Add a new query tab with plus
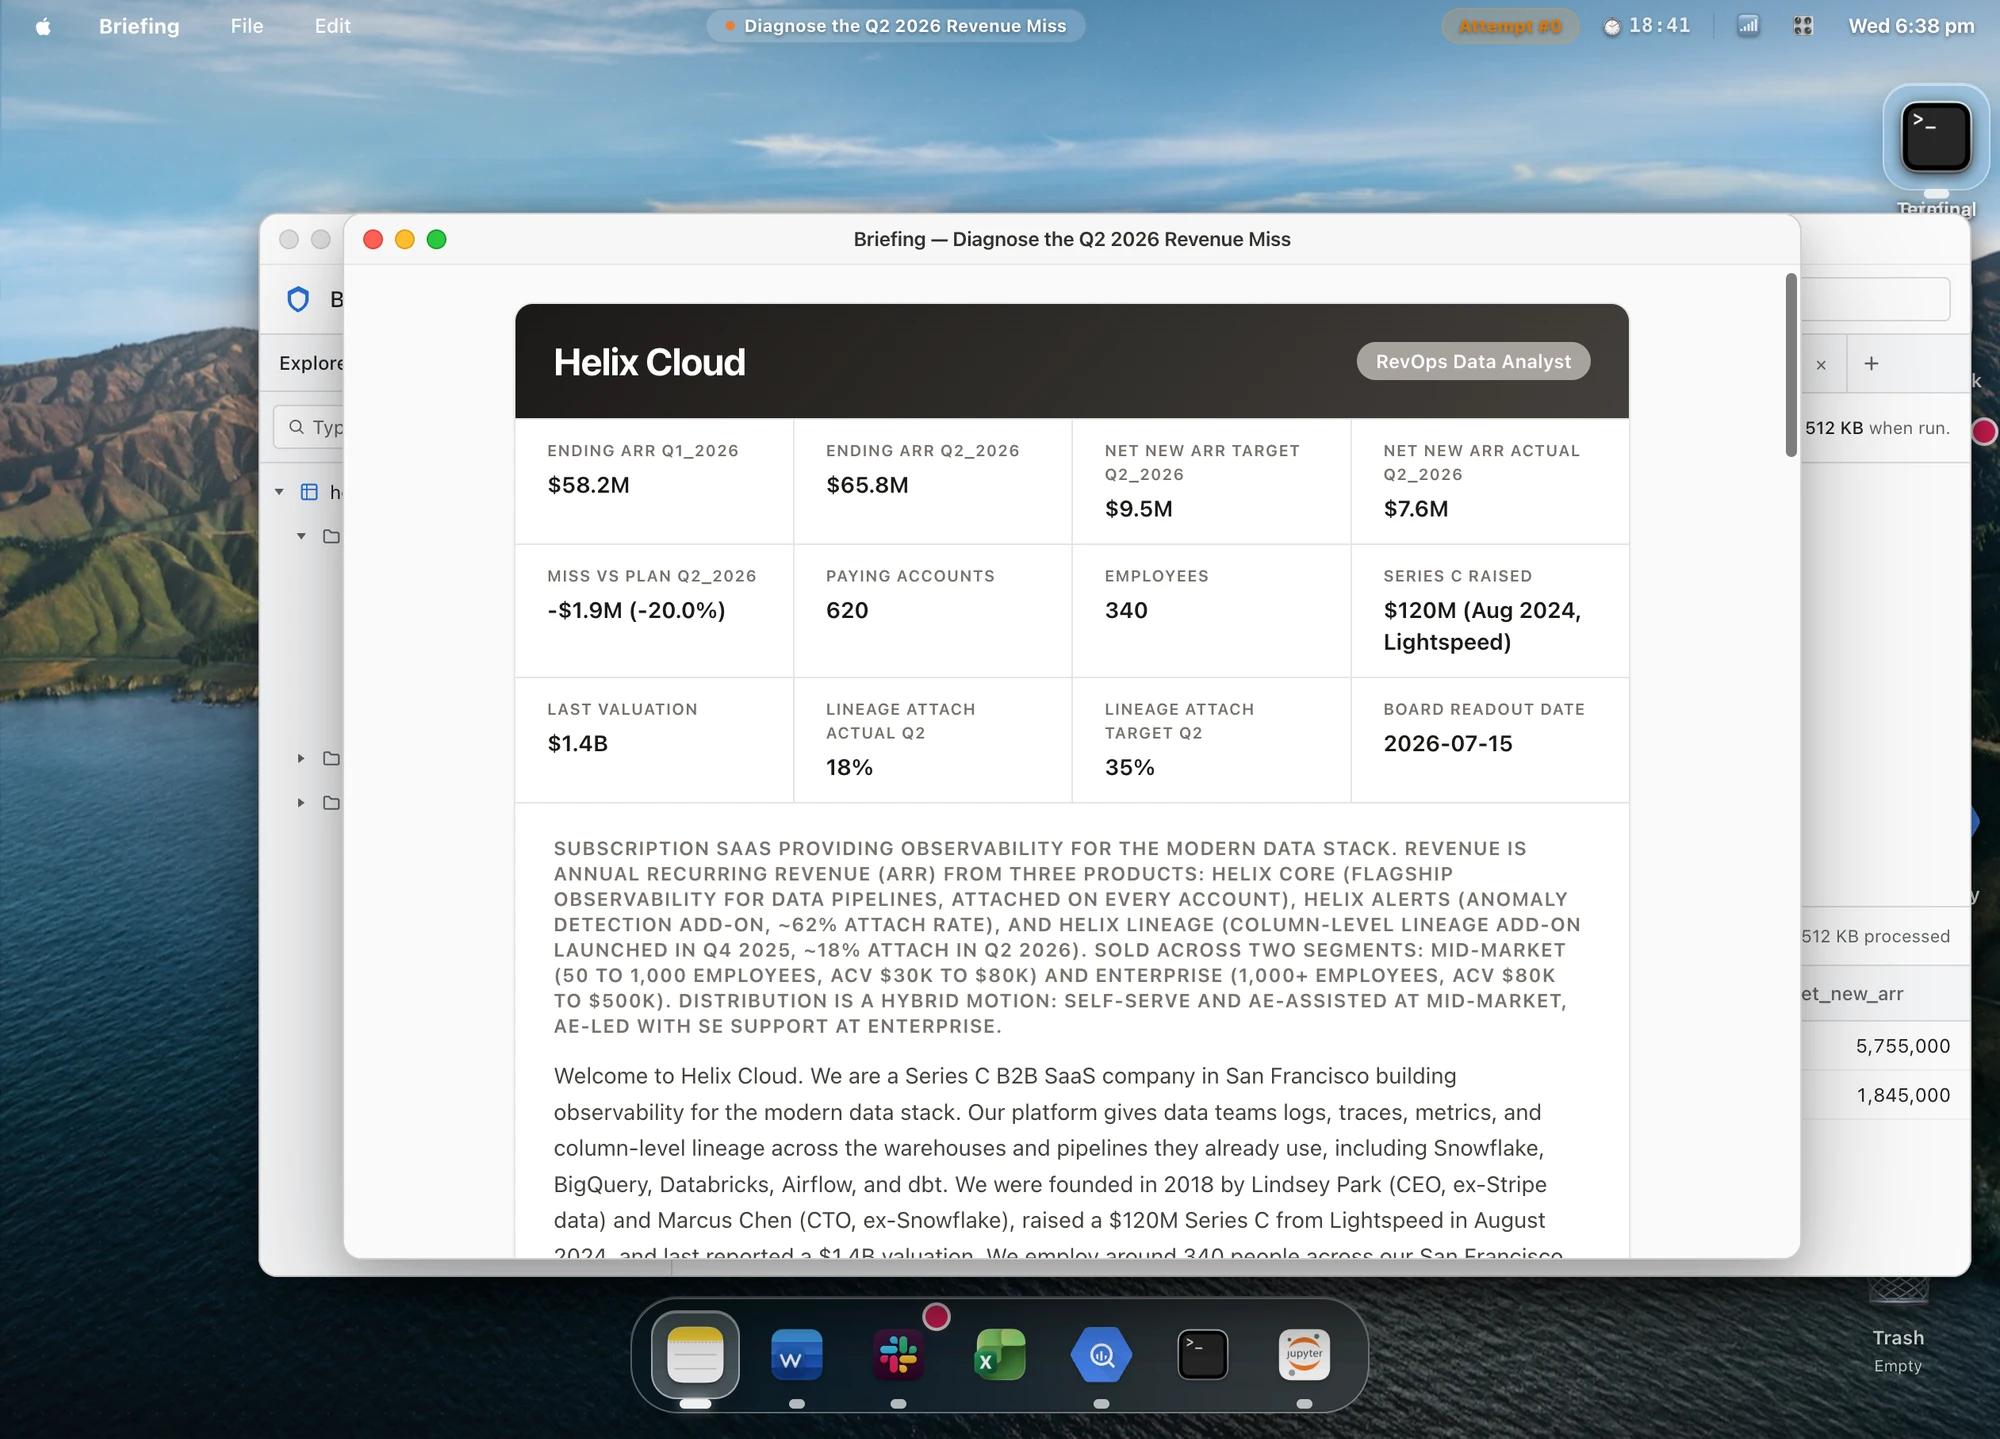This screenshot has height=1439, width=2000. click(1871, 364)
